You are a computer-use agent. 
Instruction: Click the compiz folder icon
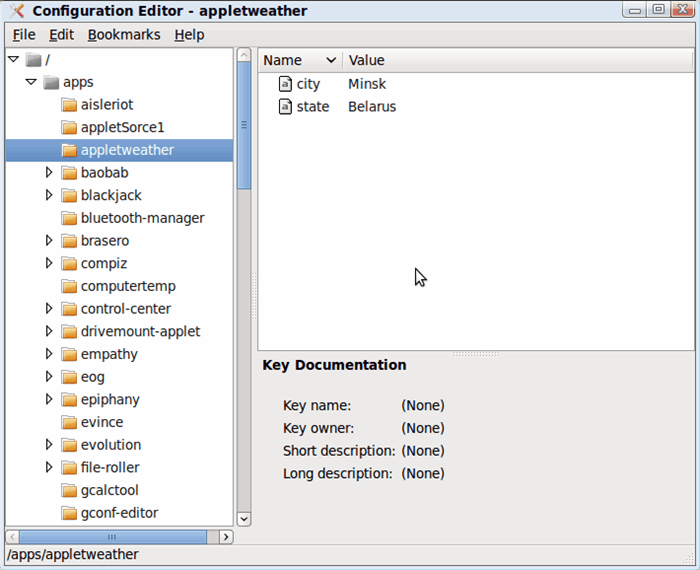(69, 264)
